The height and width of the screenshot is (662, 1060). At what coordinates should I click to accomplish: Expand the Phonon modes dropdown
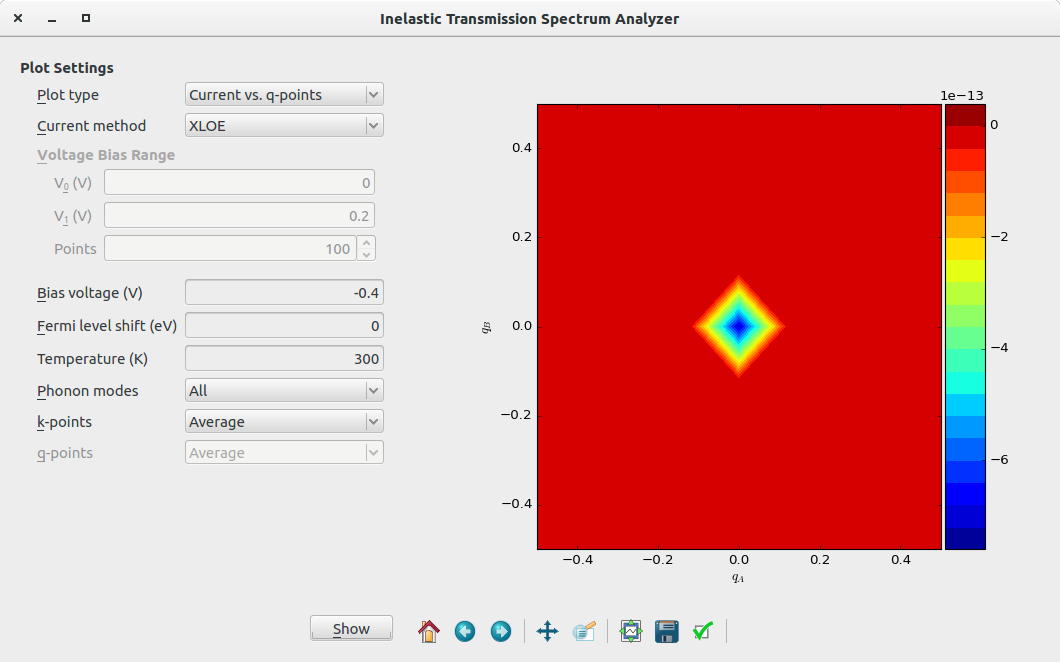coord(284,391)
